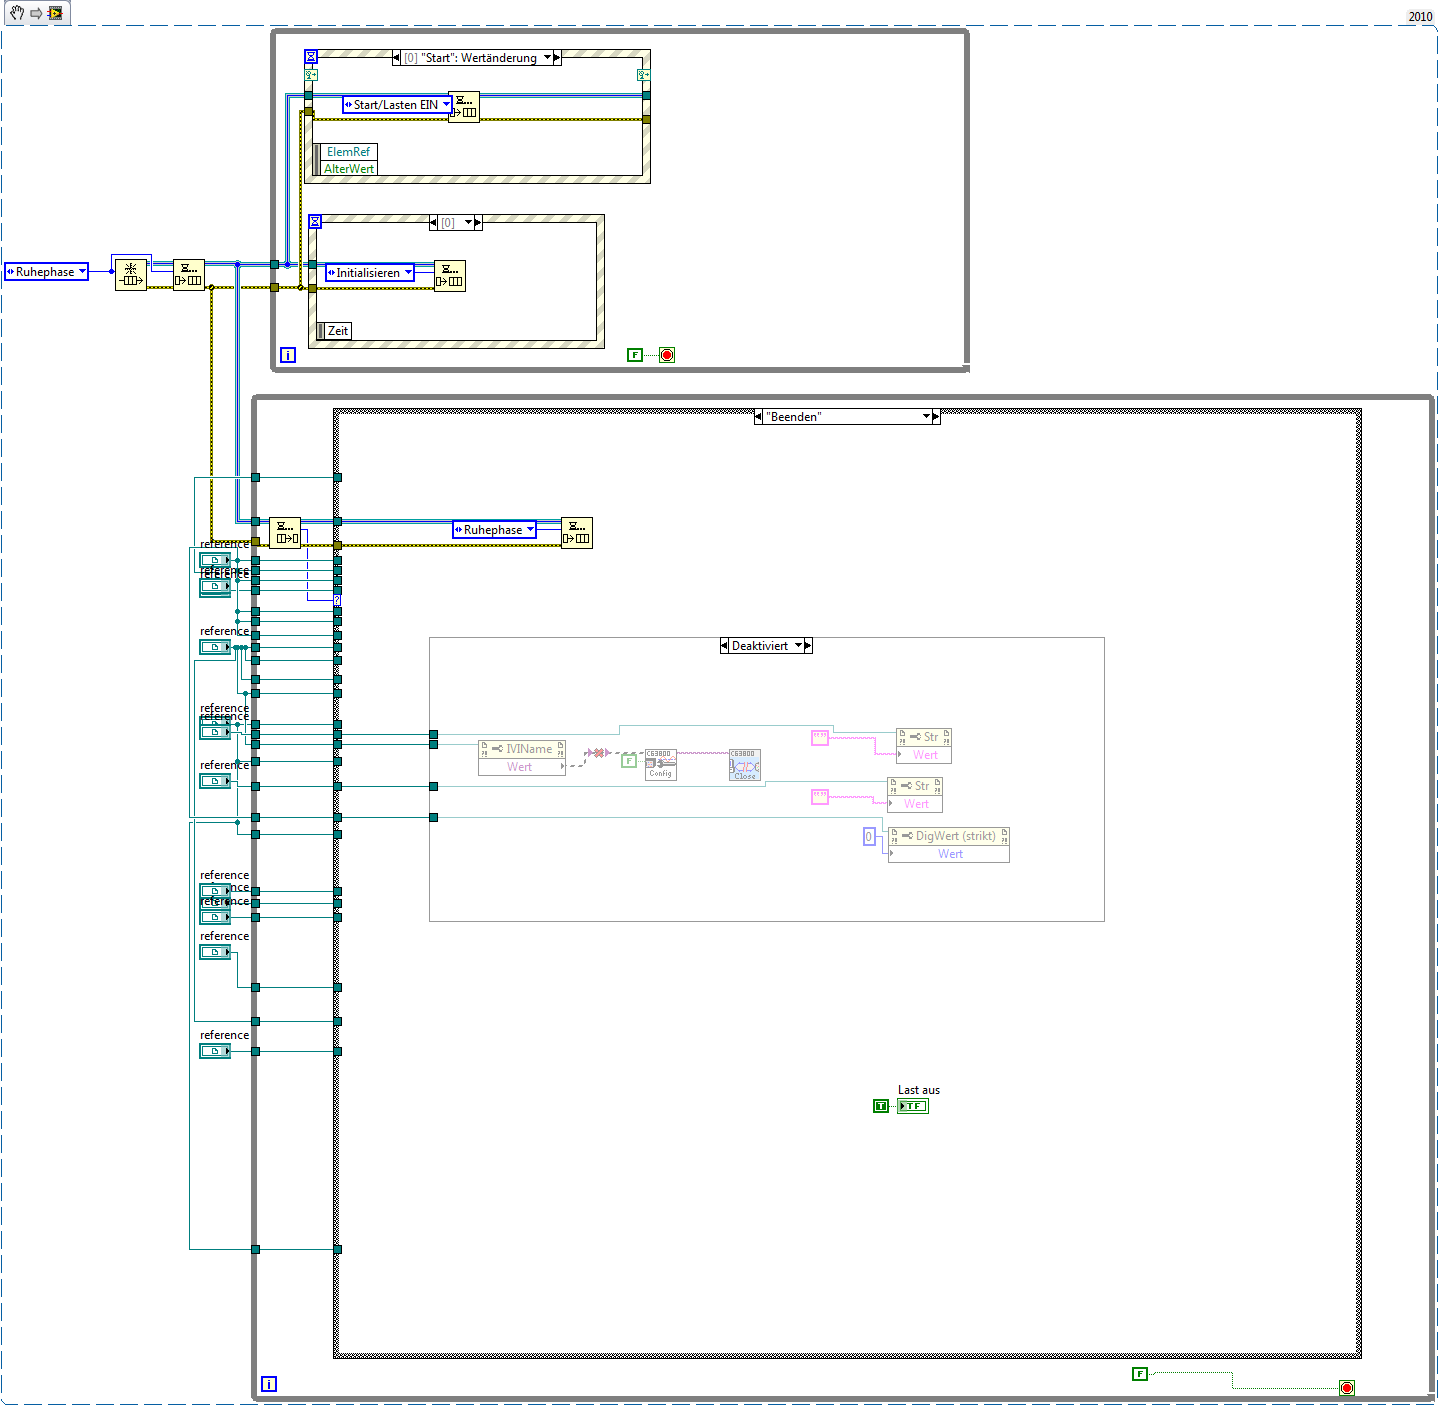Click the 2010 version label
This screenshot has height=1406, width=1439.
point(1420,16)
